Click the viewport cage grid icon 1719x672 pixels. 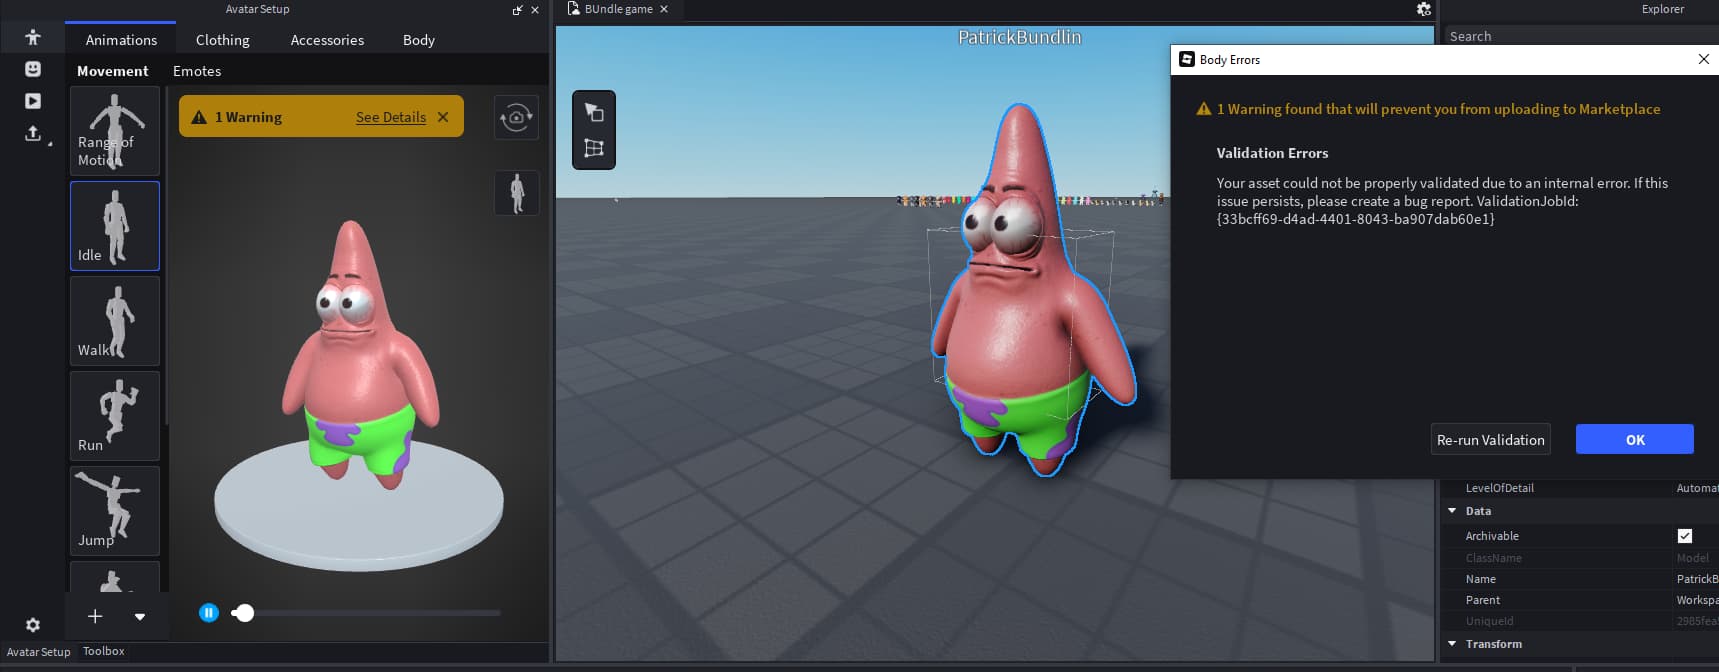point(594,148)
